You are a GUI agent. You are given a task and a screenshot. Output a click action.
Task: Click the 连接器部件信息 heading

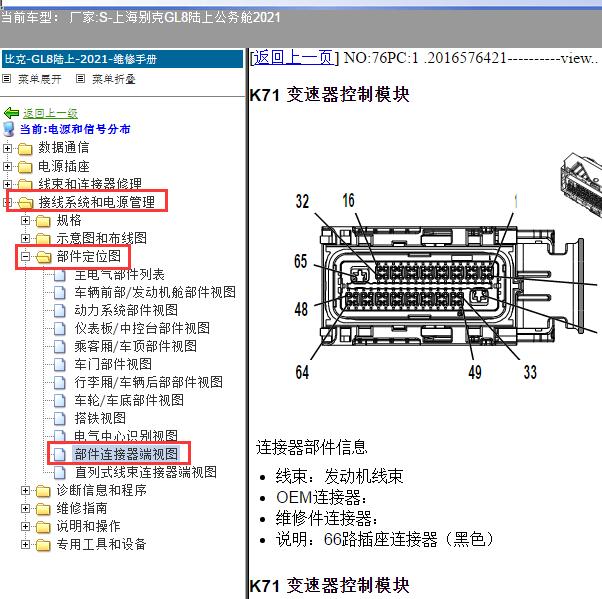tap(311, 447)
